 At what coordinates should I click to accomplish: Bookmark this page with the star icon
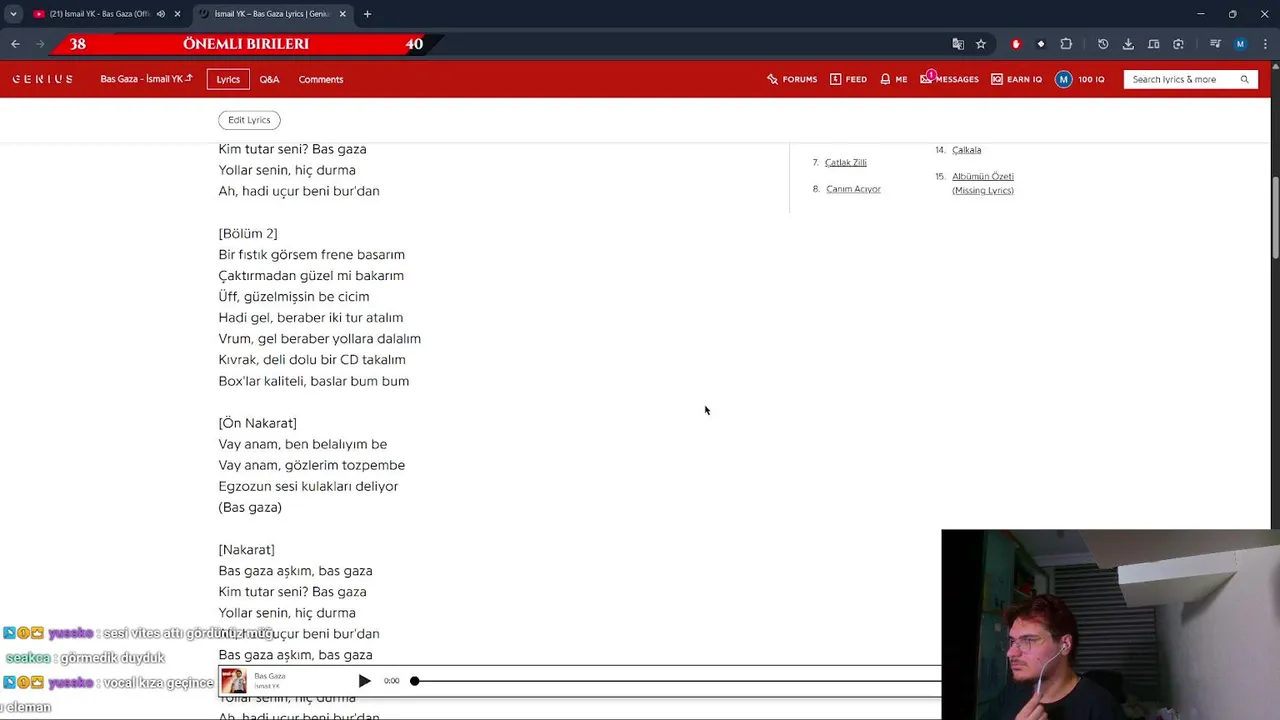click(981, 44)
